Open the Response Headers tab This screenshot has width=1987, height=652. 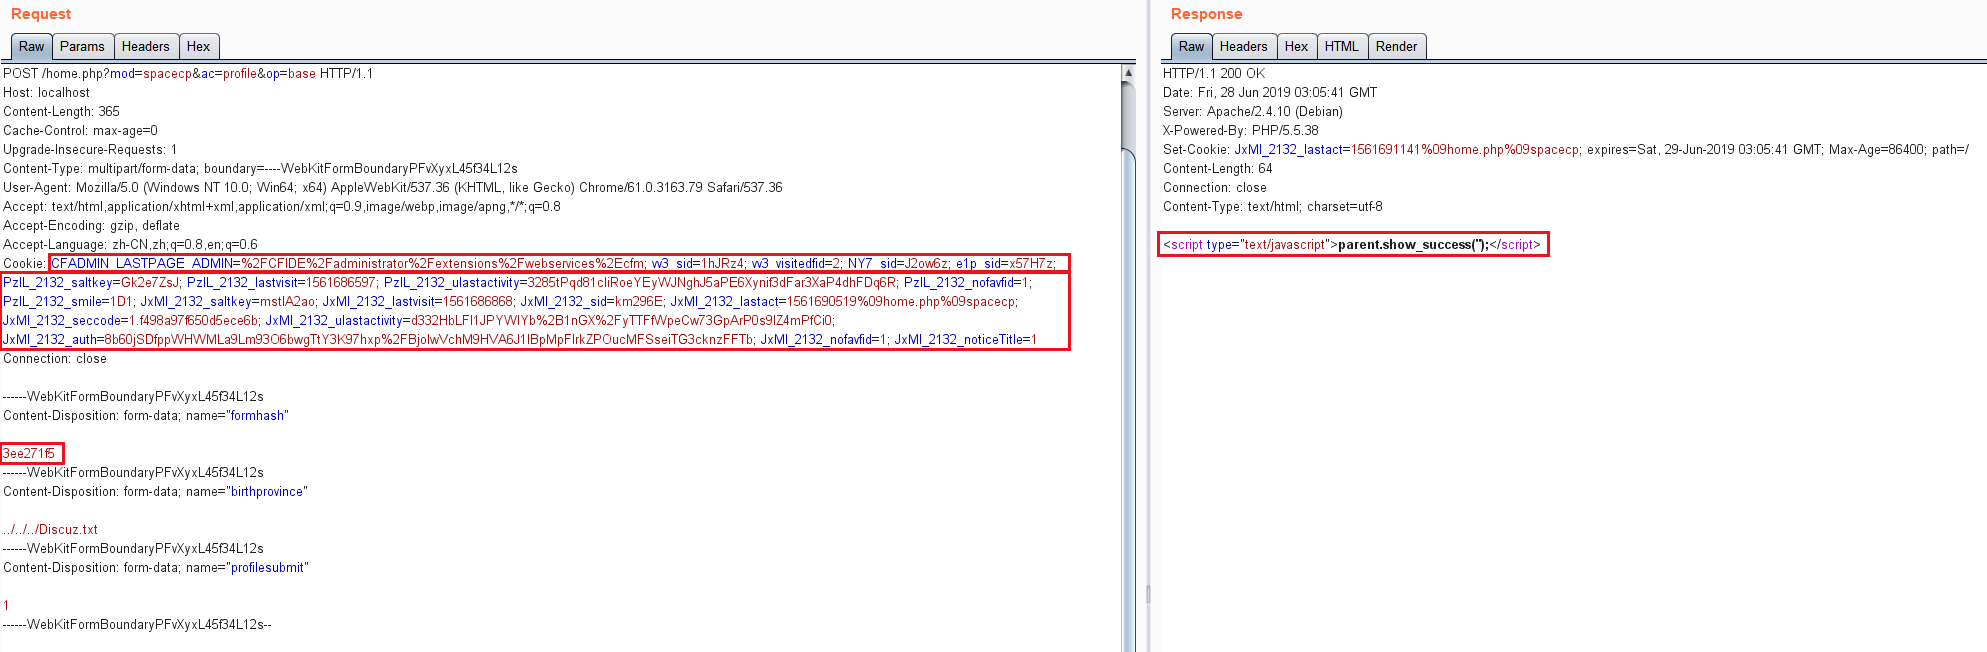tap(1244, 46)
